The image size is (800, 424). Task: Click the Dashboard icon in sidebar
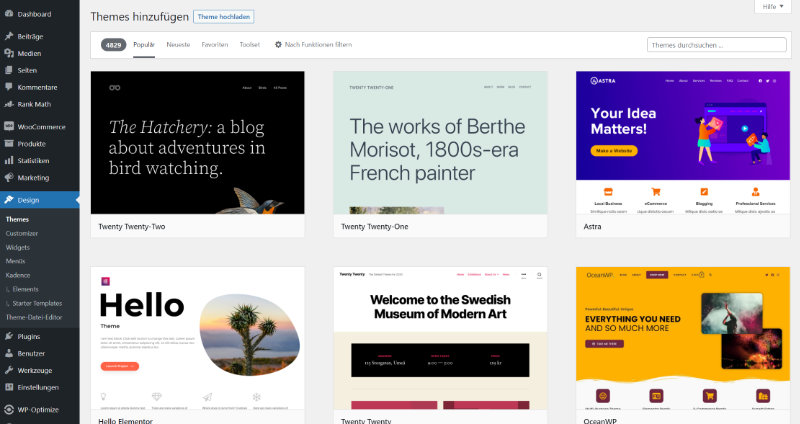coord(9,14)
